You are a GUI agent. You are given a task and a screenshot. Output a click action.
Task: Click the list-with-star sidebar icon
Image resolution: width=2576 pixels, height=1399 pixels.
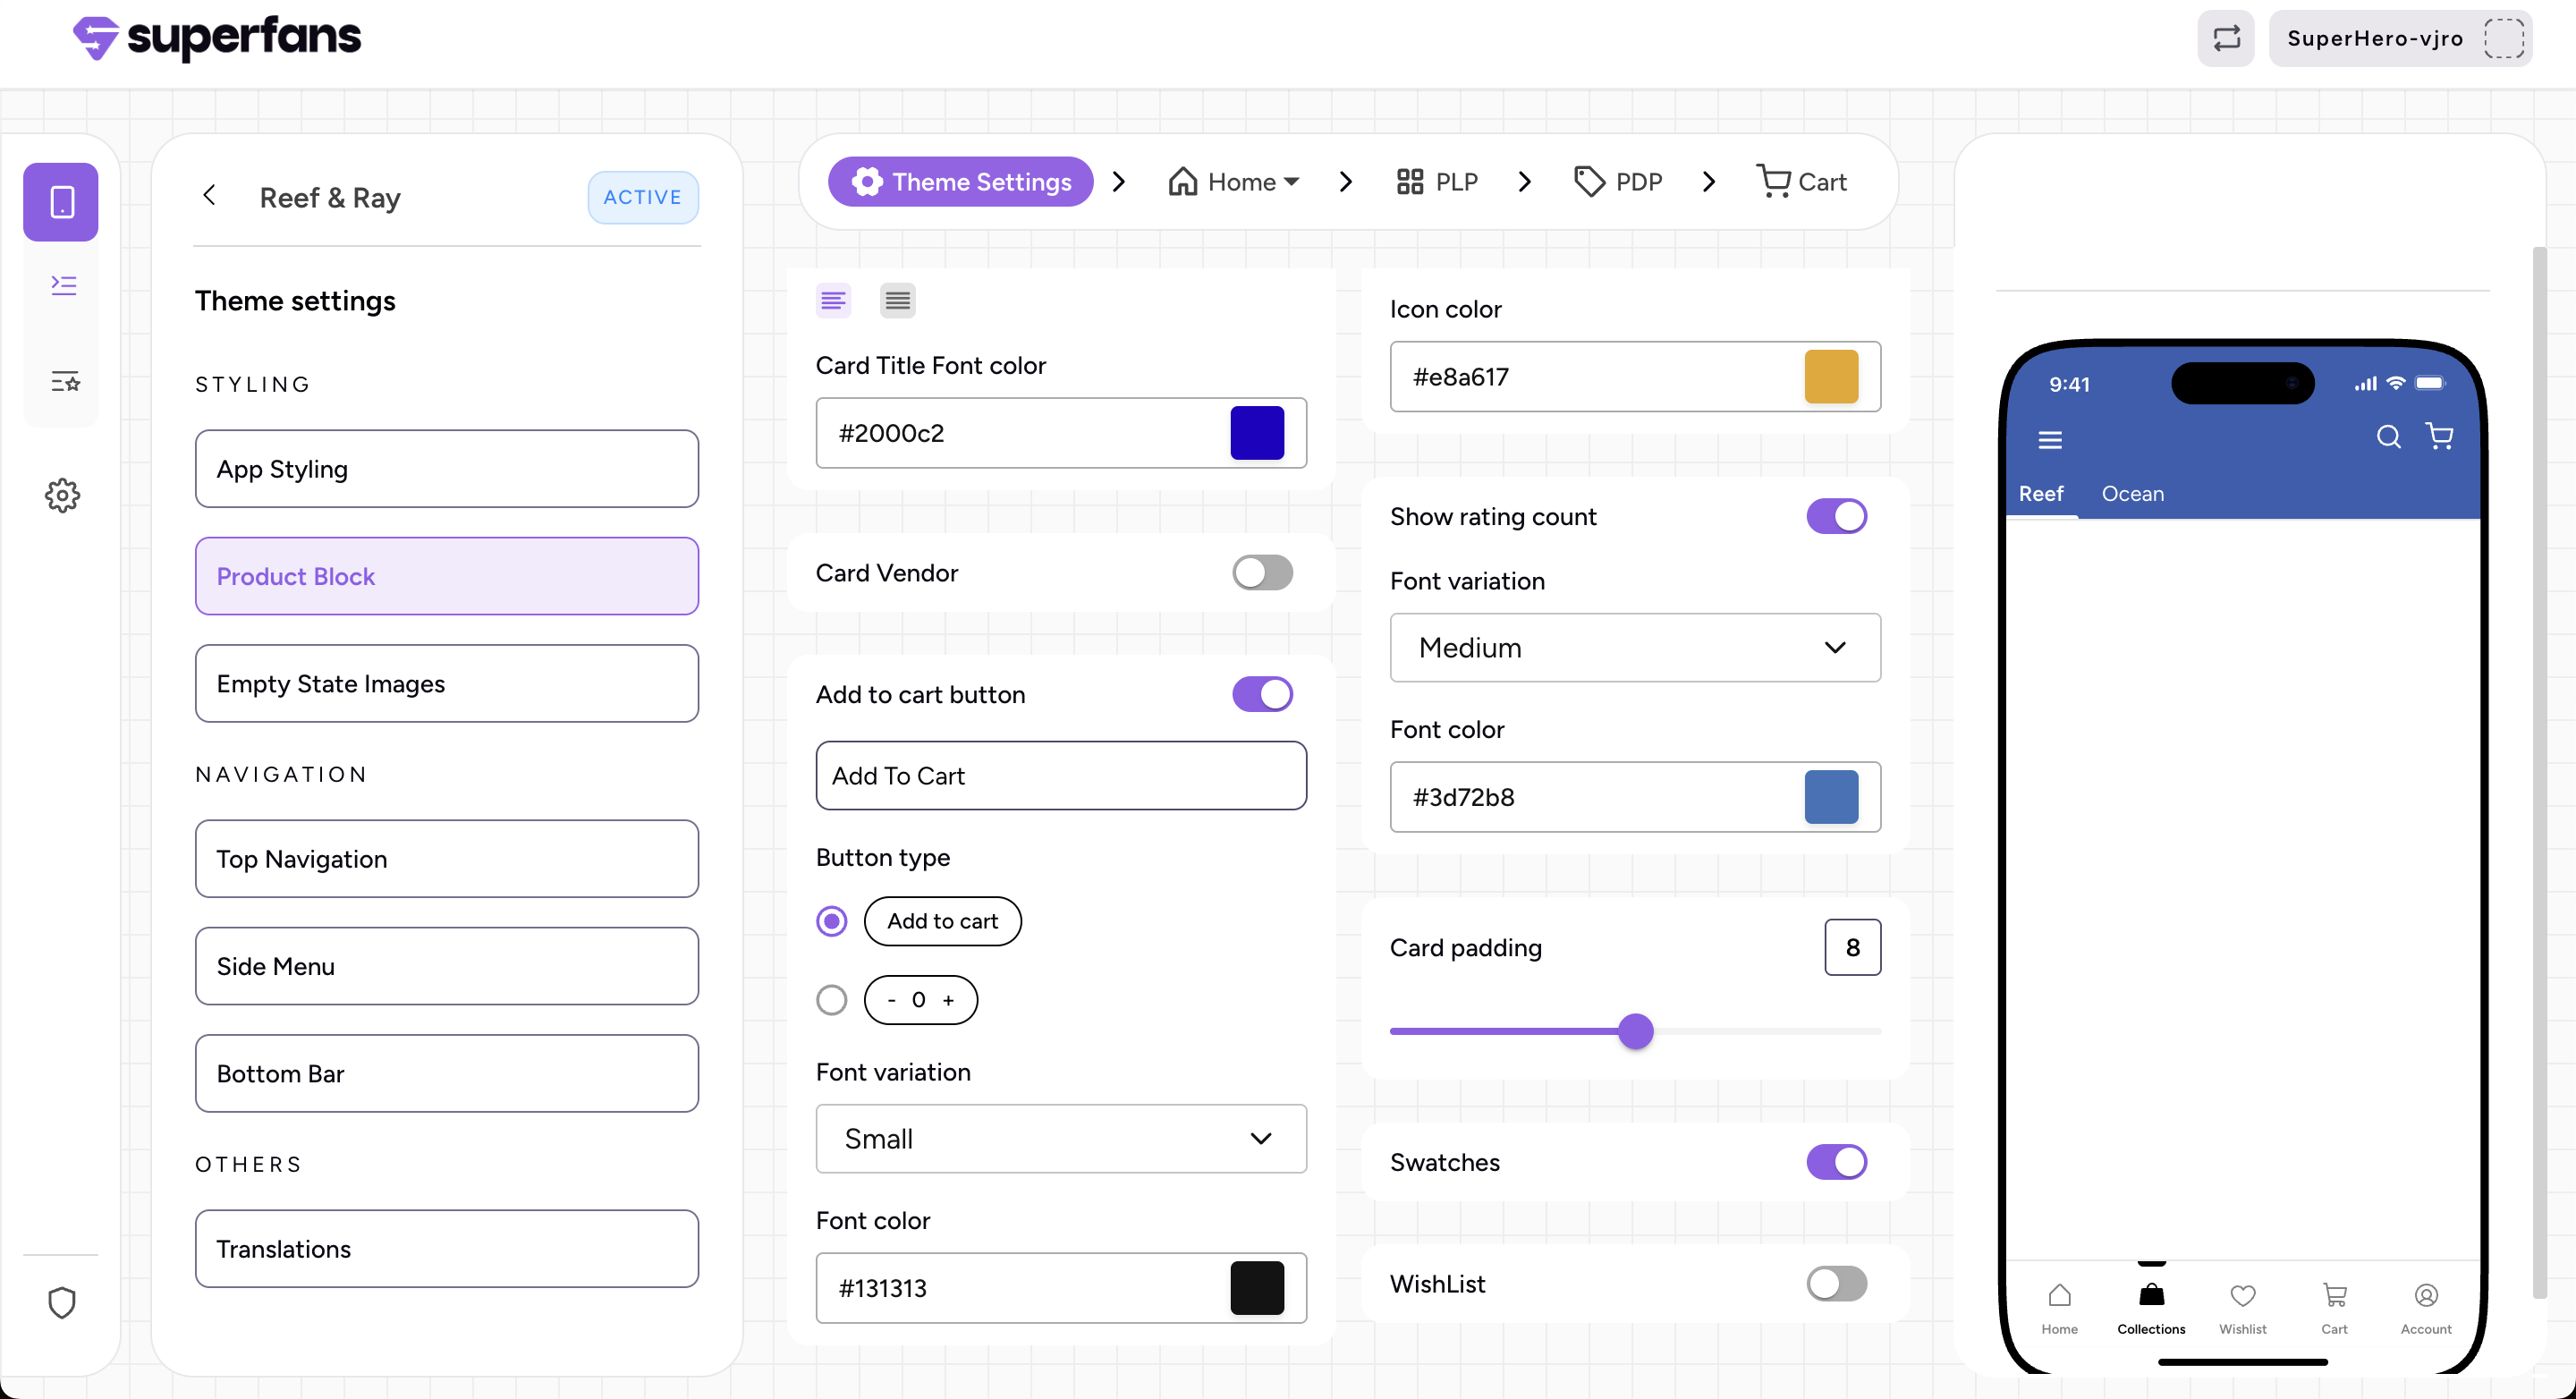[x=64, y=381]
